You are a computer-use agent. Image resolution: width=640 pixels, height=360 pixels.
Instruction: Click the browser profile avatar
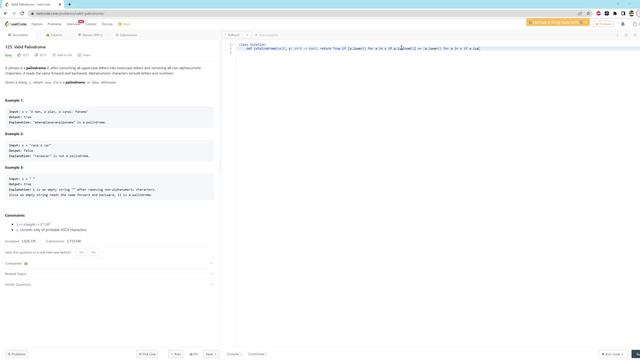pos(631,13)
